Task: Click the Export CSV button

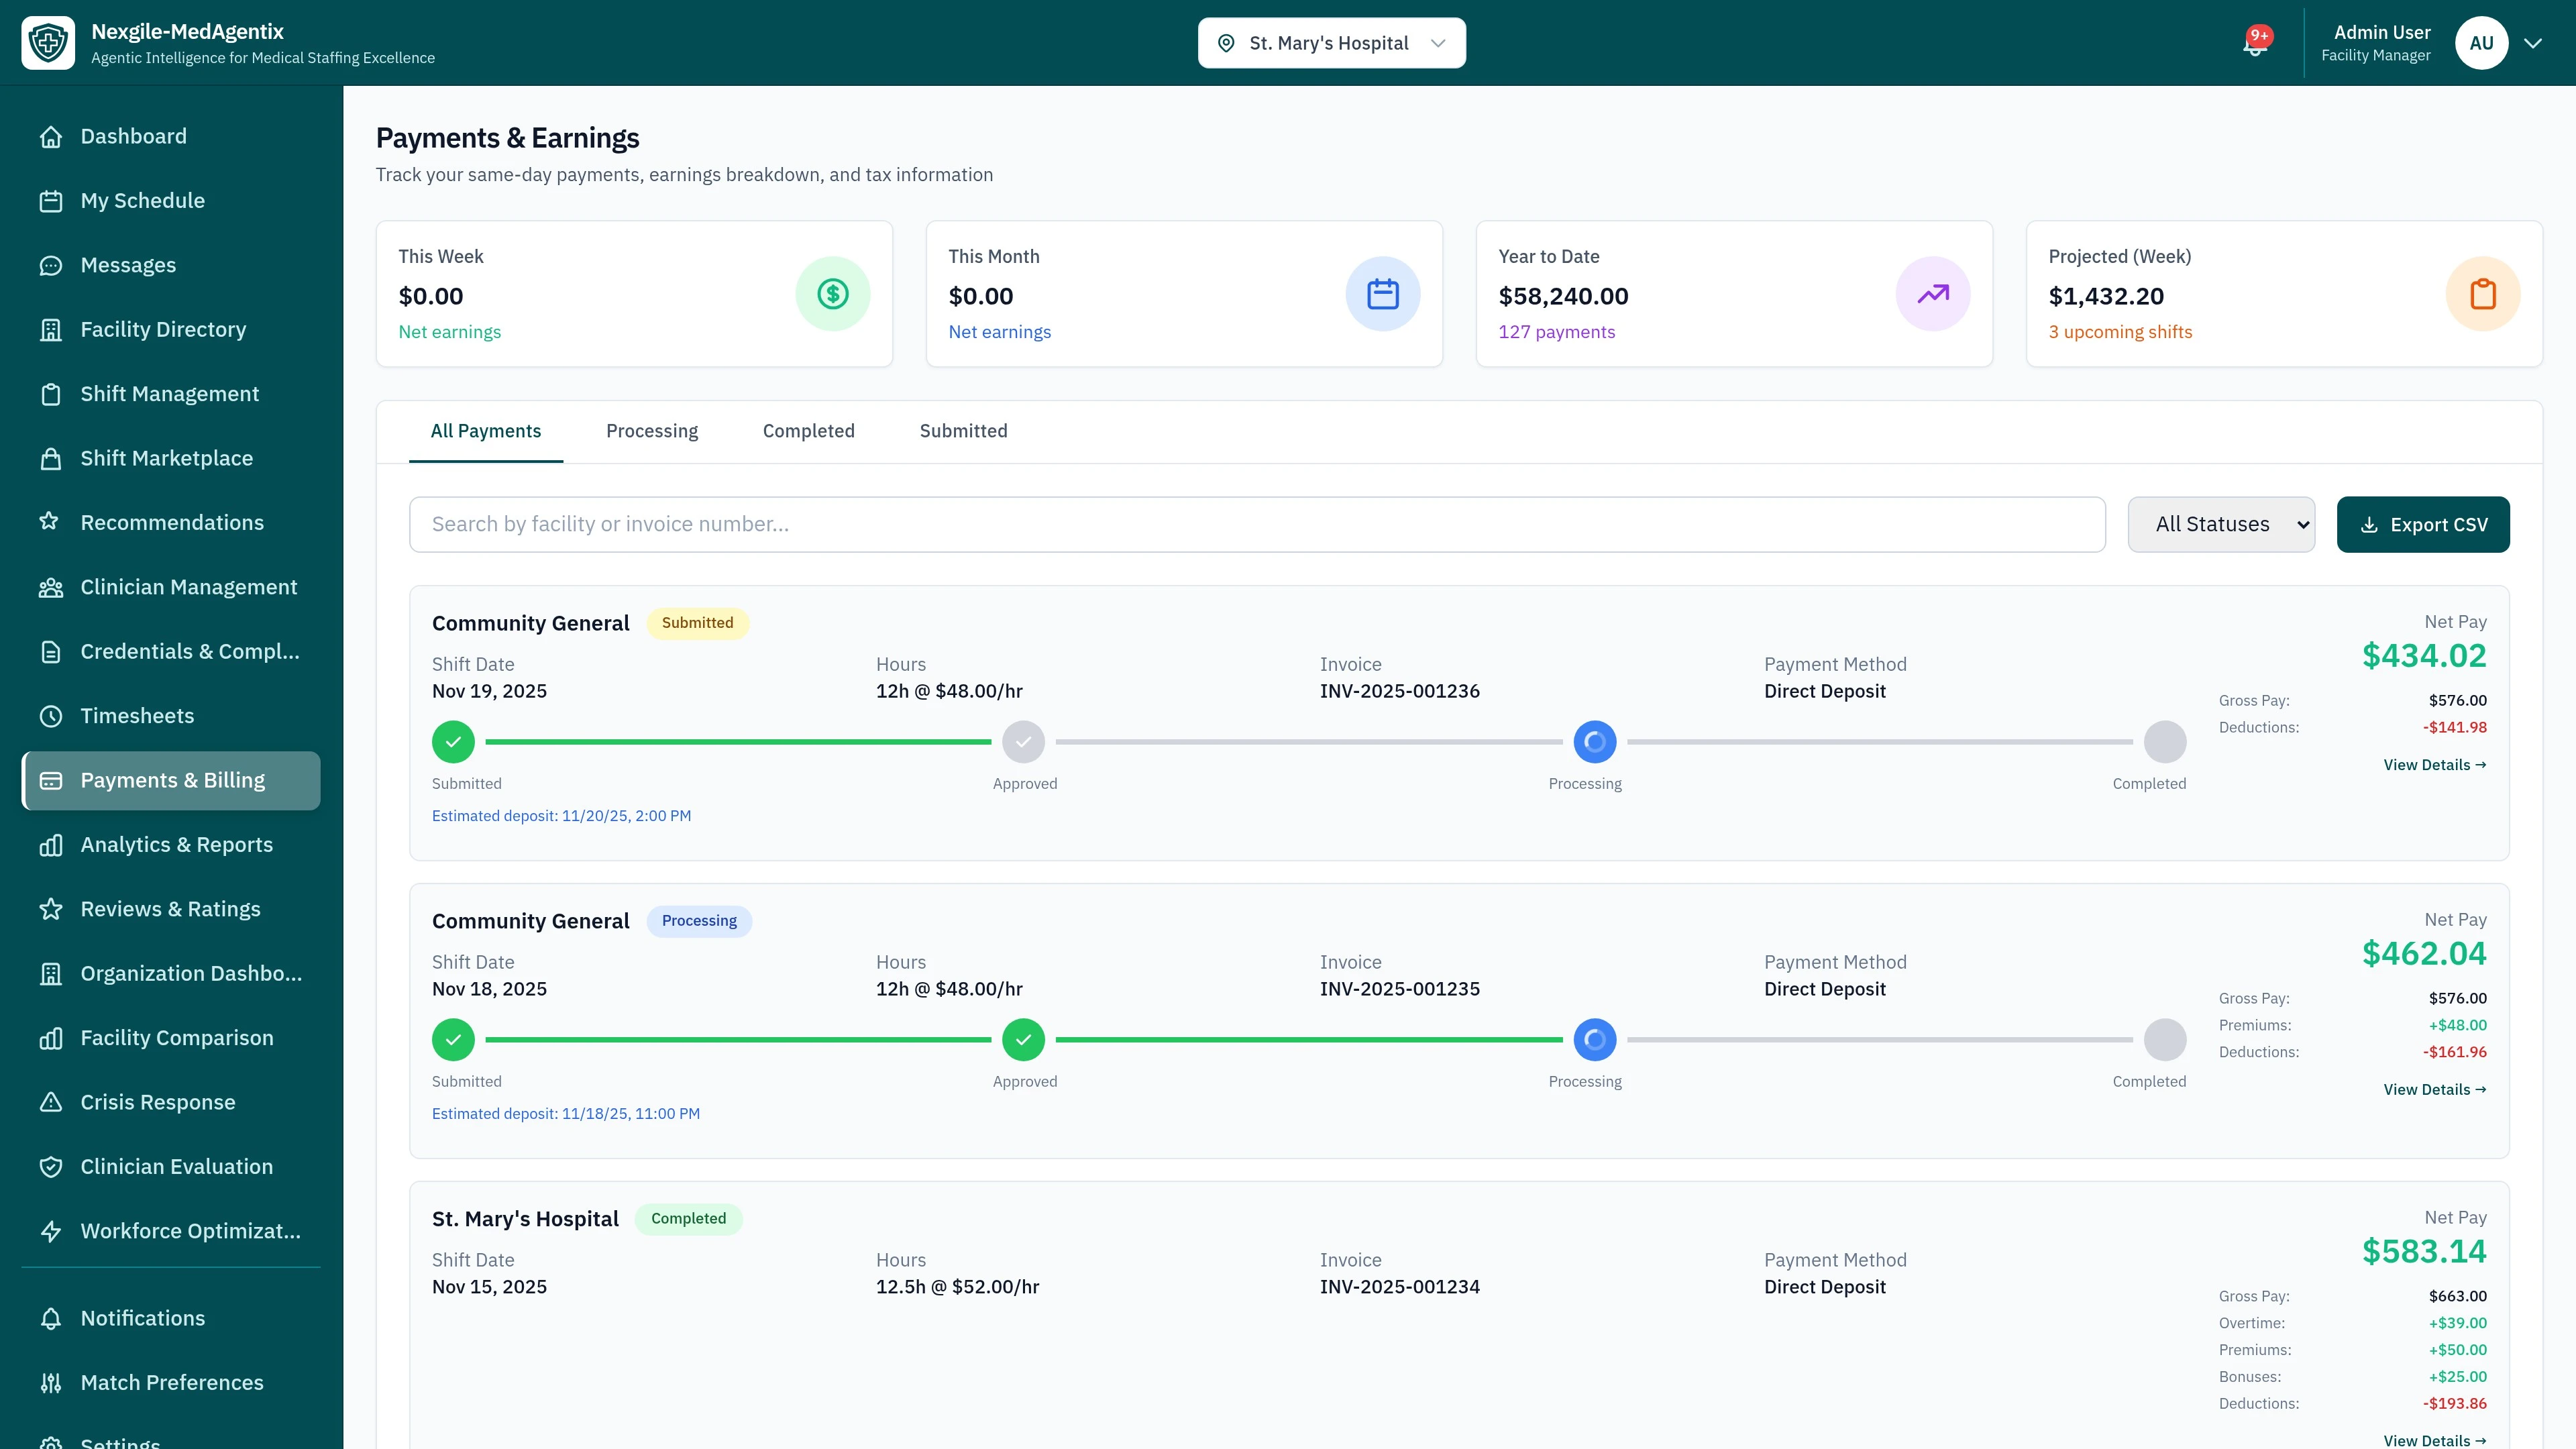Action: coord(2422,523)
